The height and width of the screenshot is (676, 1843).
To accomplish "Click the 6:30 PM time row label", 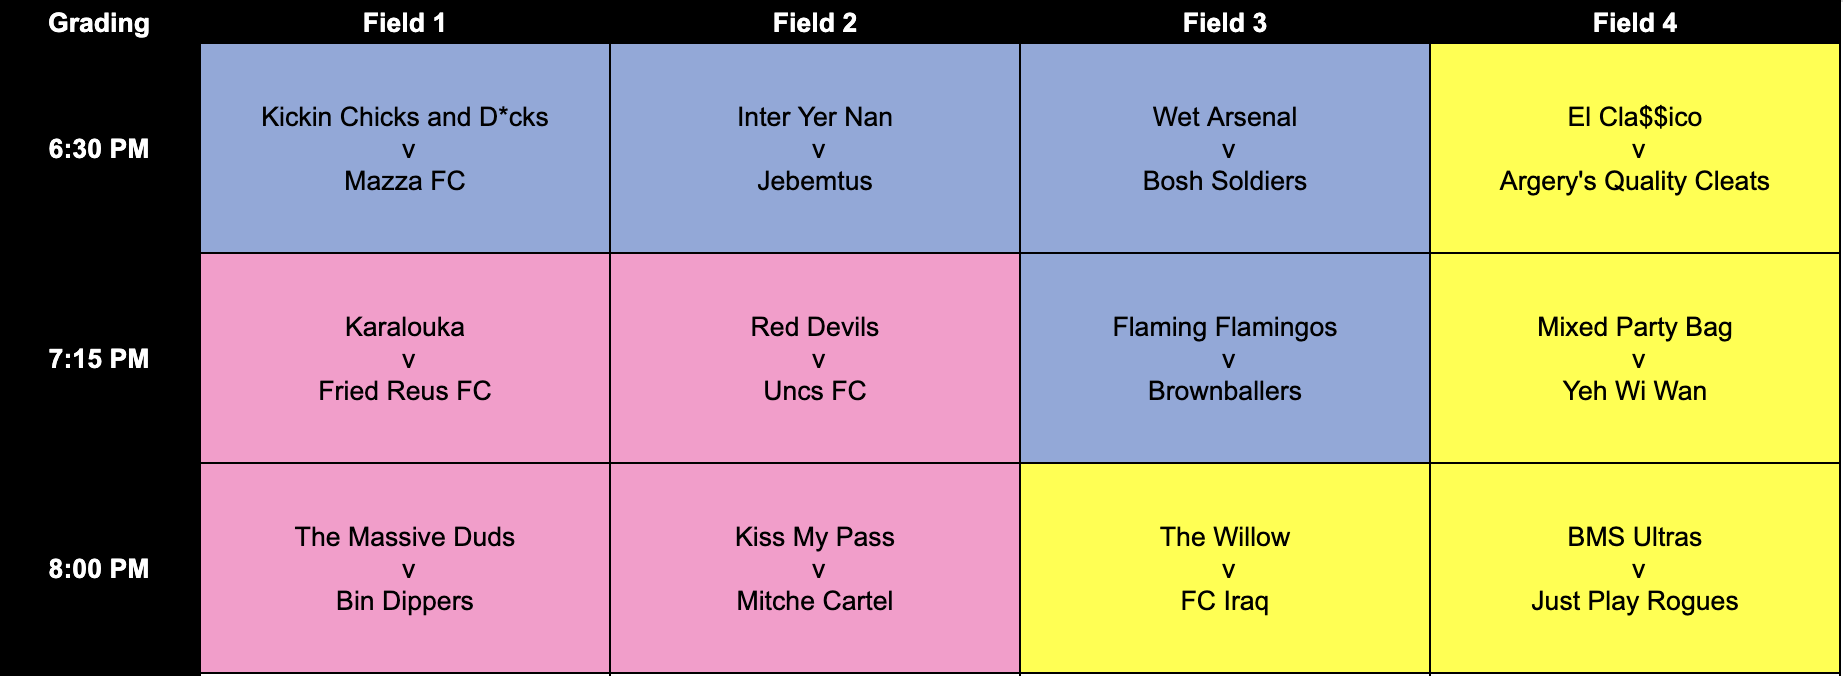I will pos(99,149).
